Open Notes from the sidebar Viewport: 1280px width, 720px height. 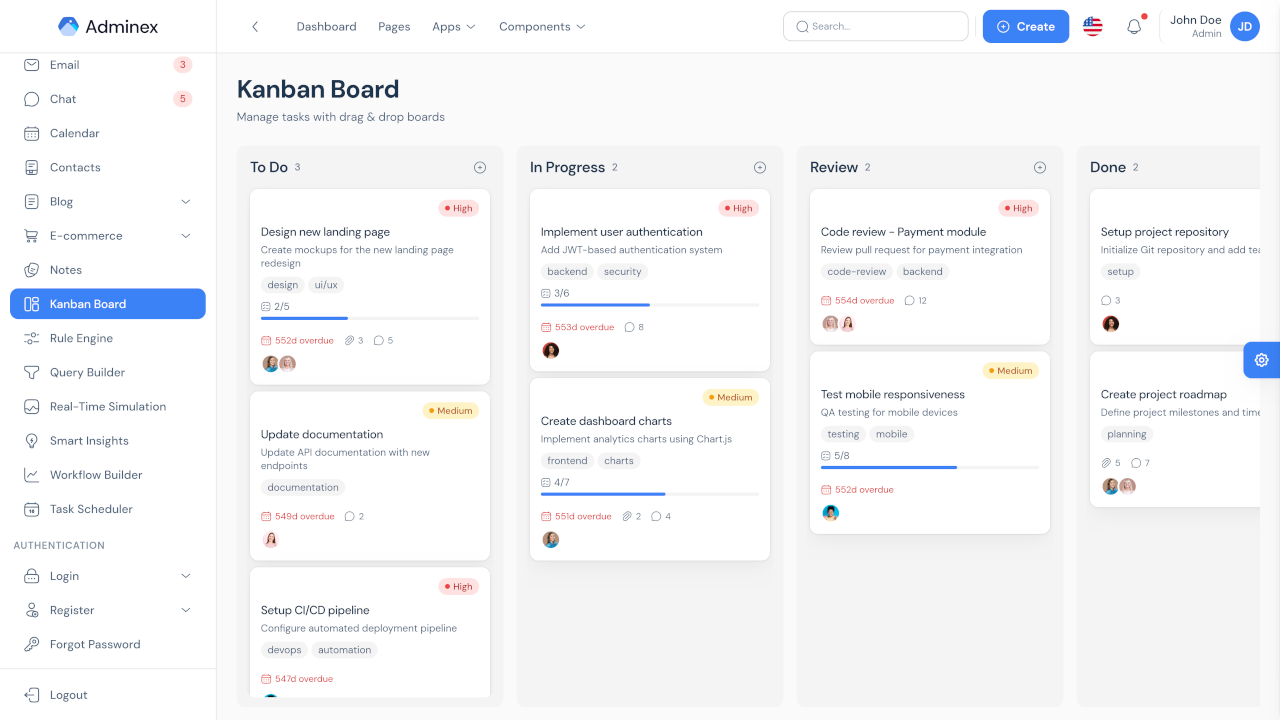point(108,270)
